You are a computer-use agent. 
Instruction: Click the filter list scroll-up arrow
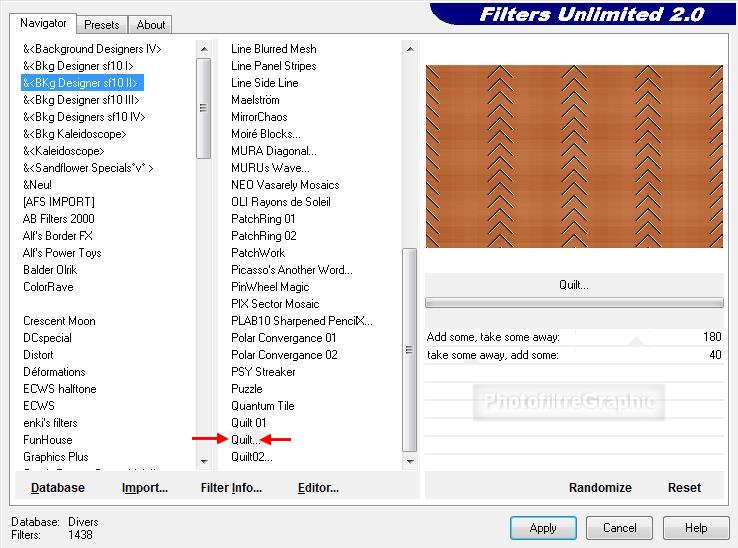click(x=409, y=48)
